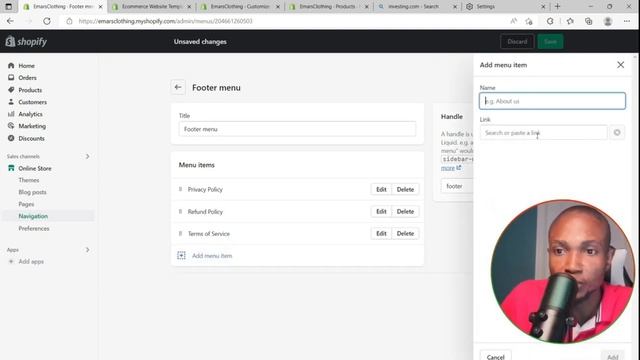Click the Add button in panel

pyautogui.click(x=613, y=356)
